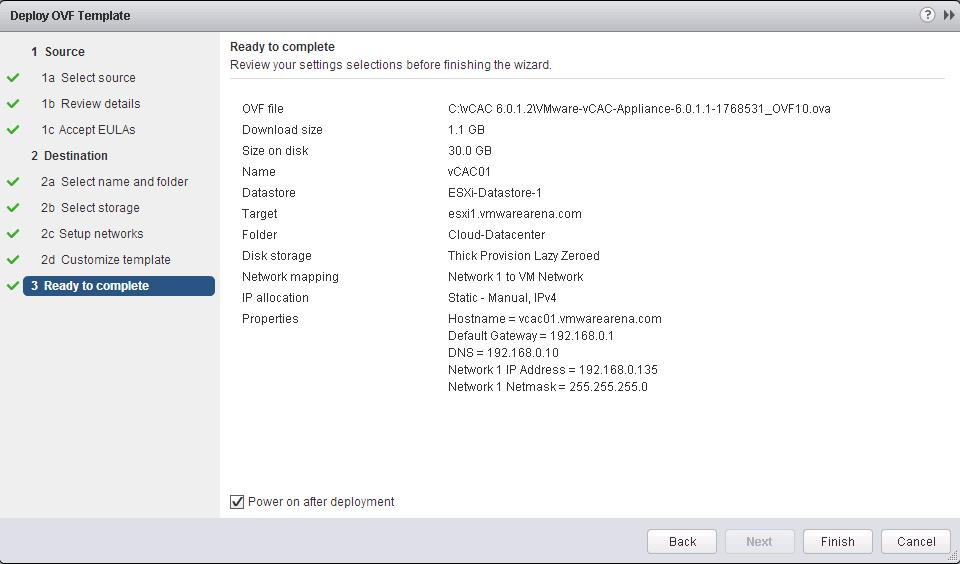960x564 pixels.
Task: Go to step 2c Setup networks
Action: 92,234
